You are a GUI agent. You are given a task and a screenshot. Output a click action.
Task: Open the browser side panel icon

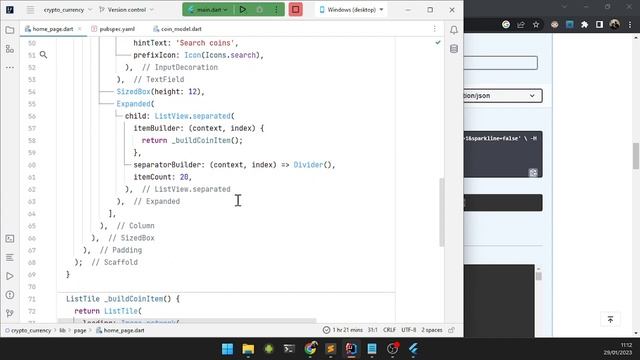coord(599,25)
